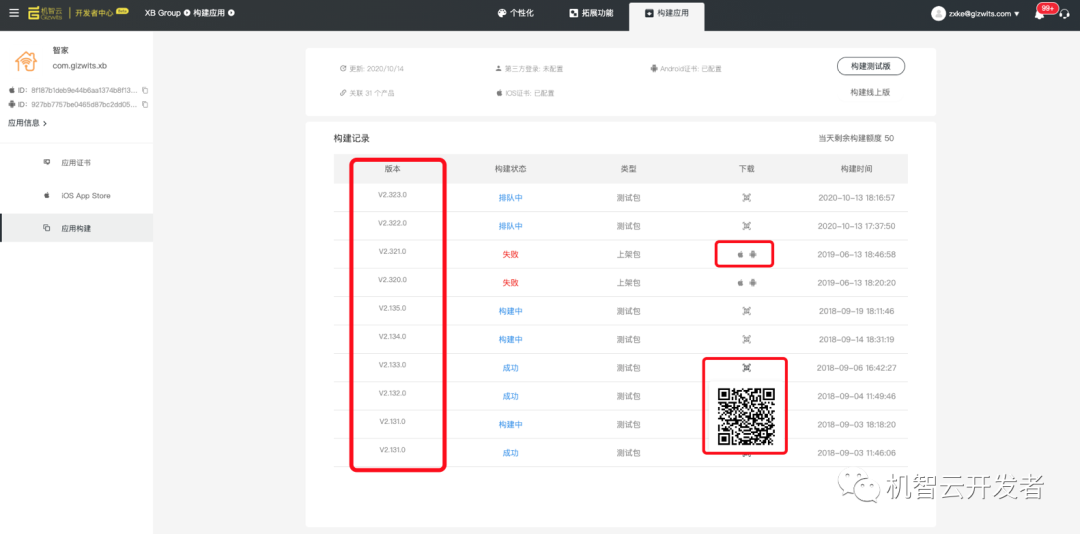Click the Android download icon for V2.321.0
Screen dimensions: 1080x534
(x=753, y=254)
